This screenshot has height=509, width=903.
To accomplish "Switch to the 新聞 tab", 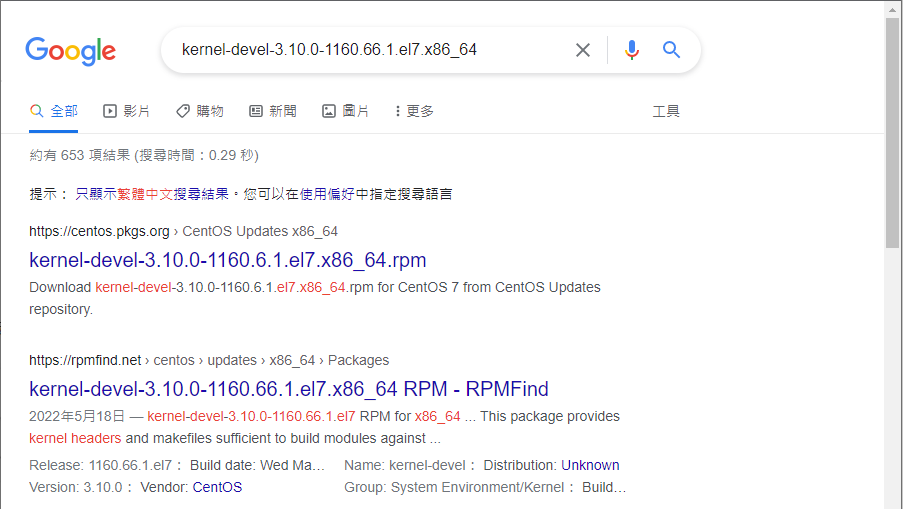I will pos(272,111).
